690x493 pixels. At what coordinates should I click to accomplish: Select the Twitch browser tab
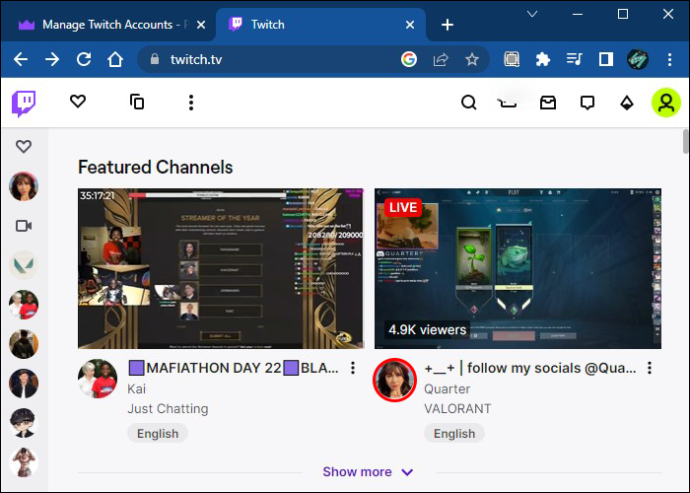point(320,25)
